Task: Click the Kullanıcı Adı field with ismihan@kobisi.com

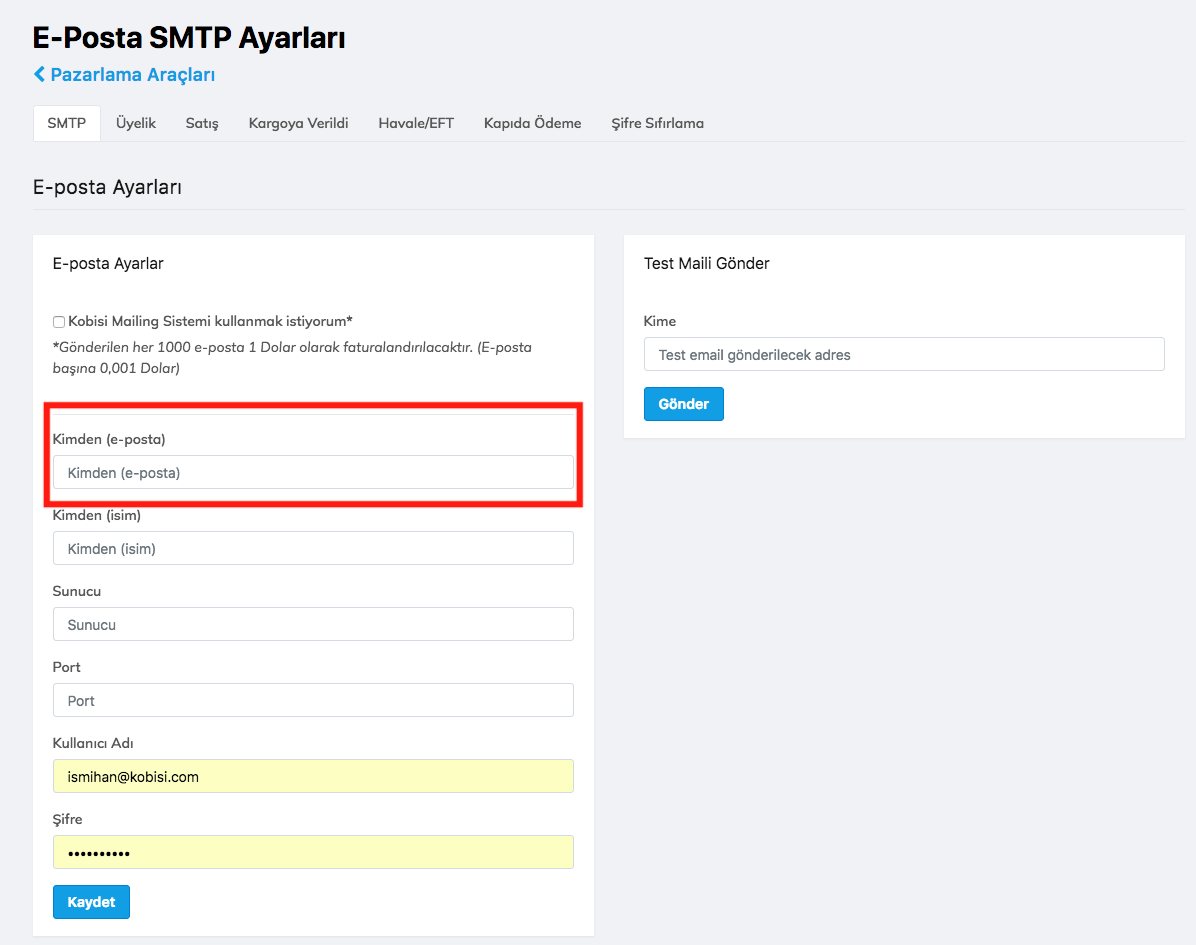Action: click(x=313, y=776)
